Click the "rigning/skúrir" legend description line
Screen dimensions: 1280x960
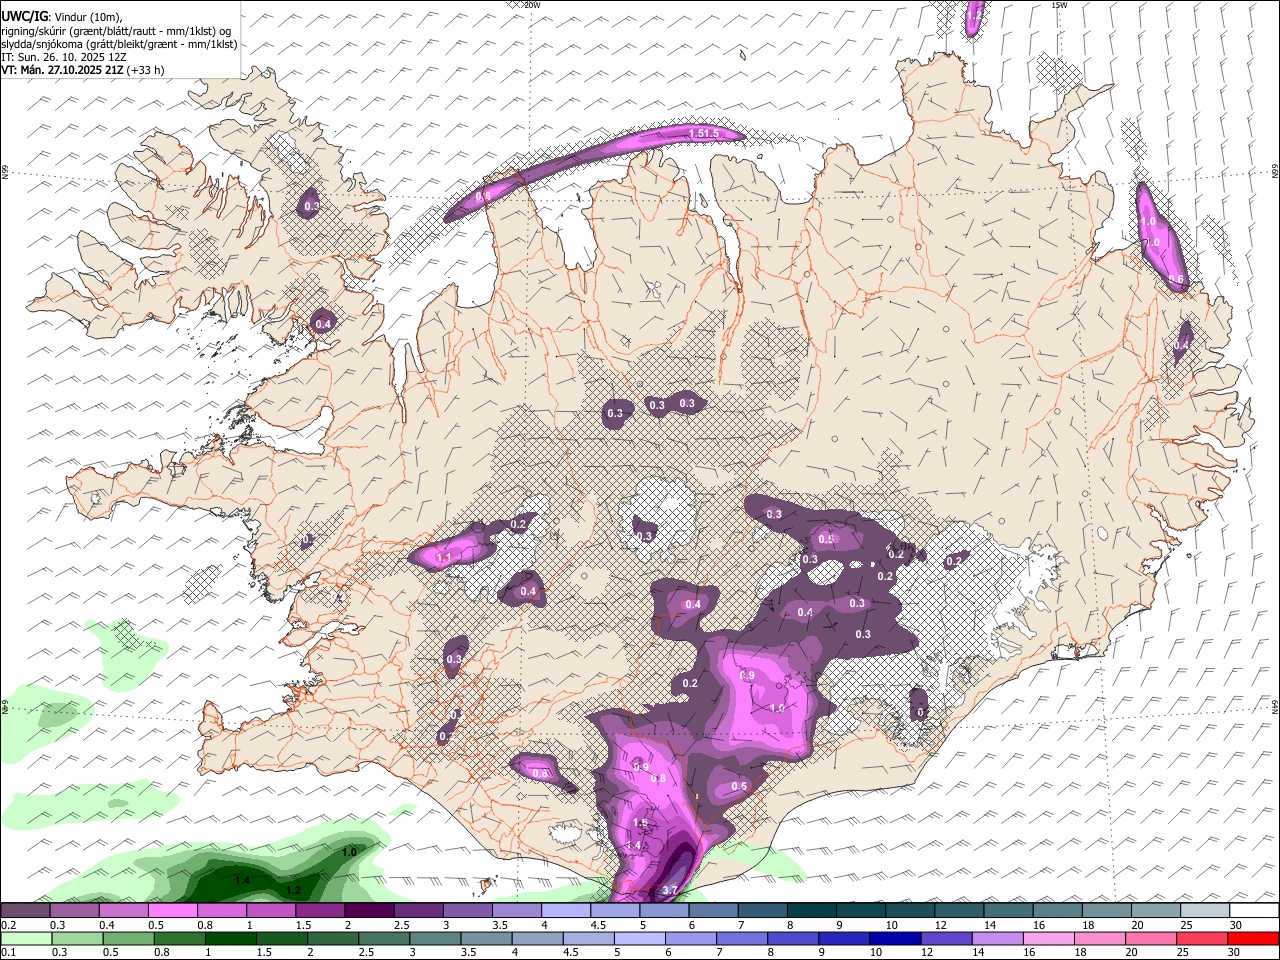tap(116, 31)
